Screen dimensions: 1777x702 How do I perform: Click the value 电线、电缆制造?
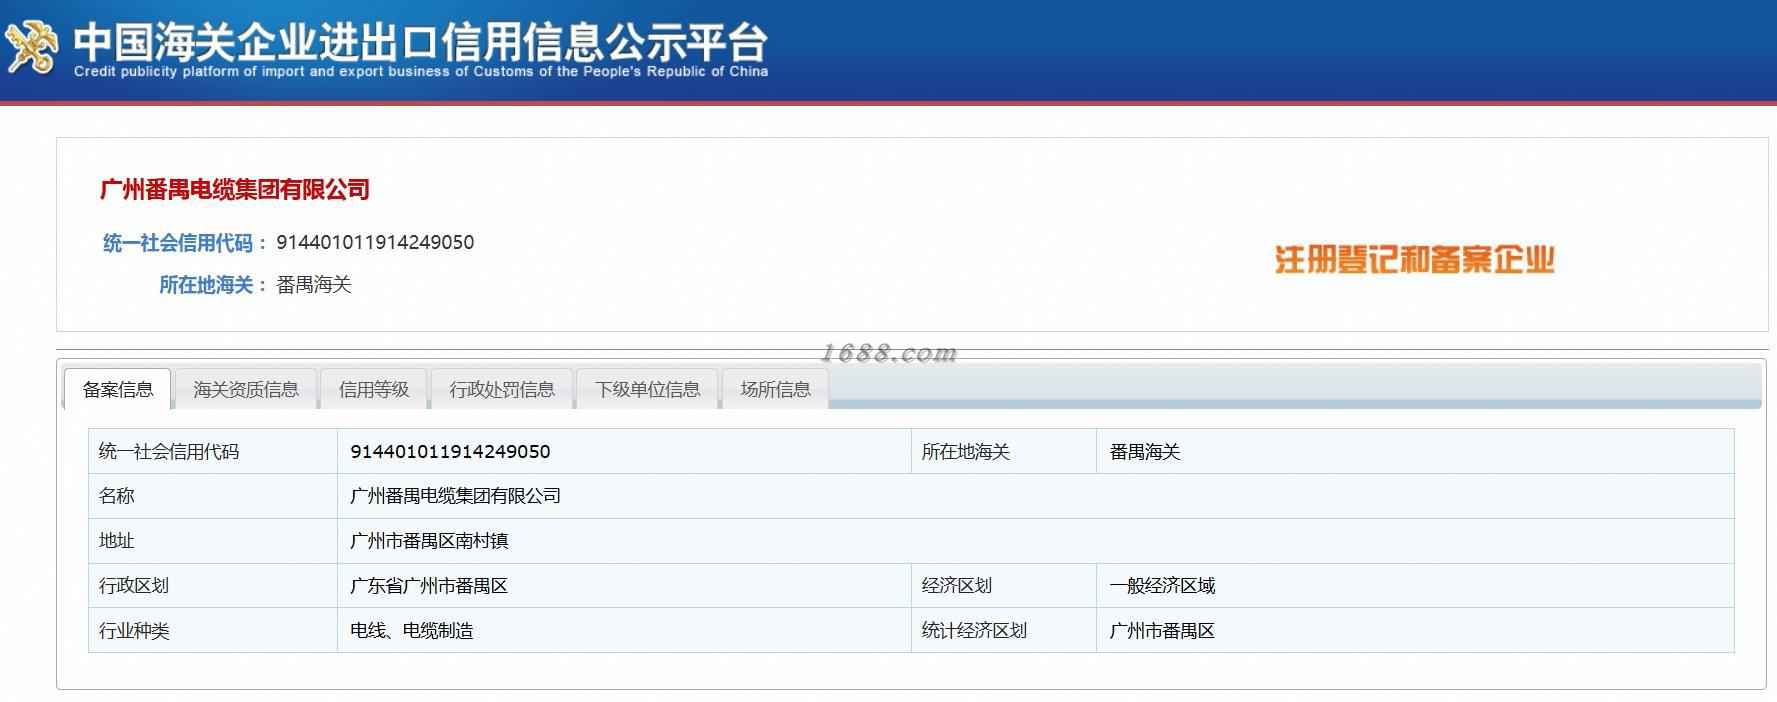[x=412, y=631]
